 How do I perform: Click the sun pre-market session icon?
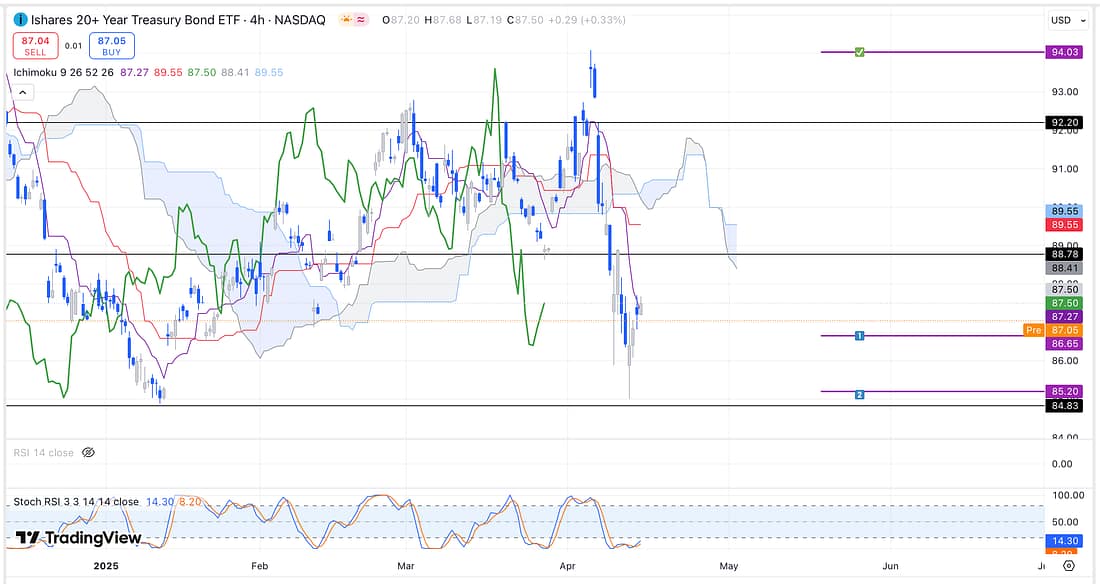pos(345,20)
